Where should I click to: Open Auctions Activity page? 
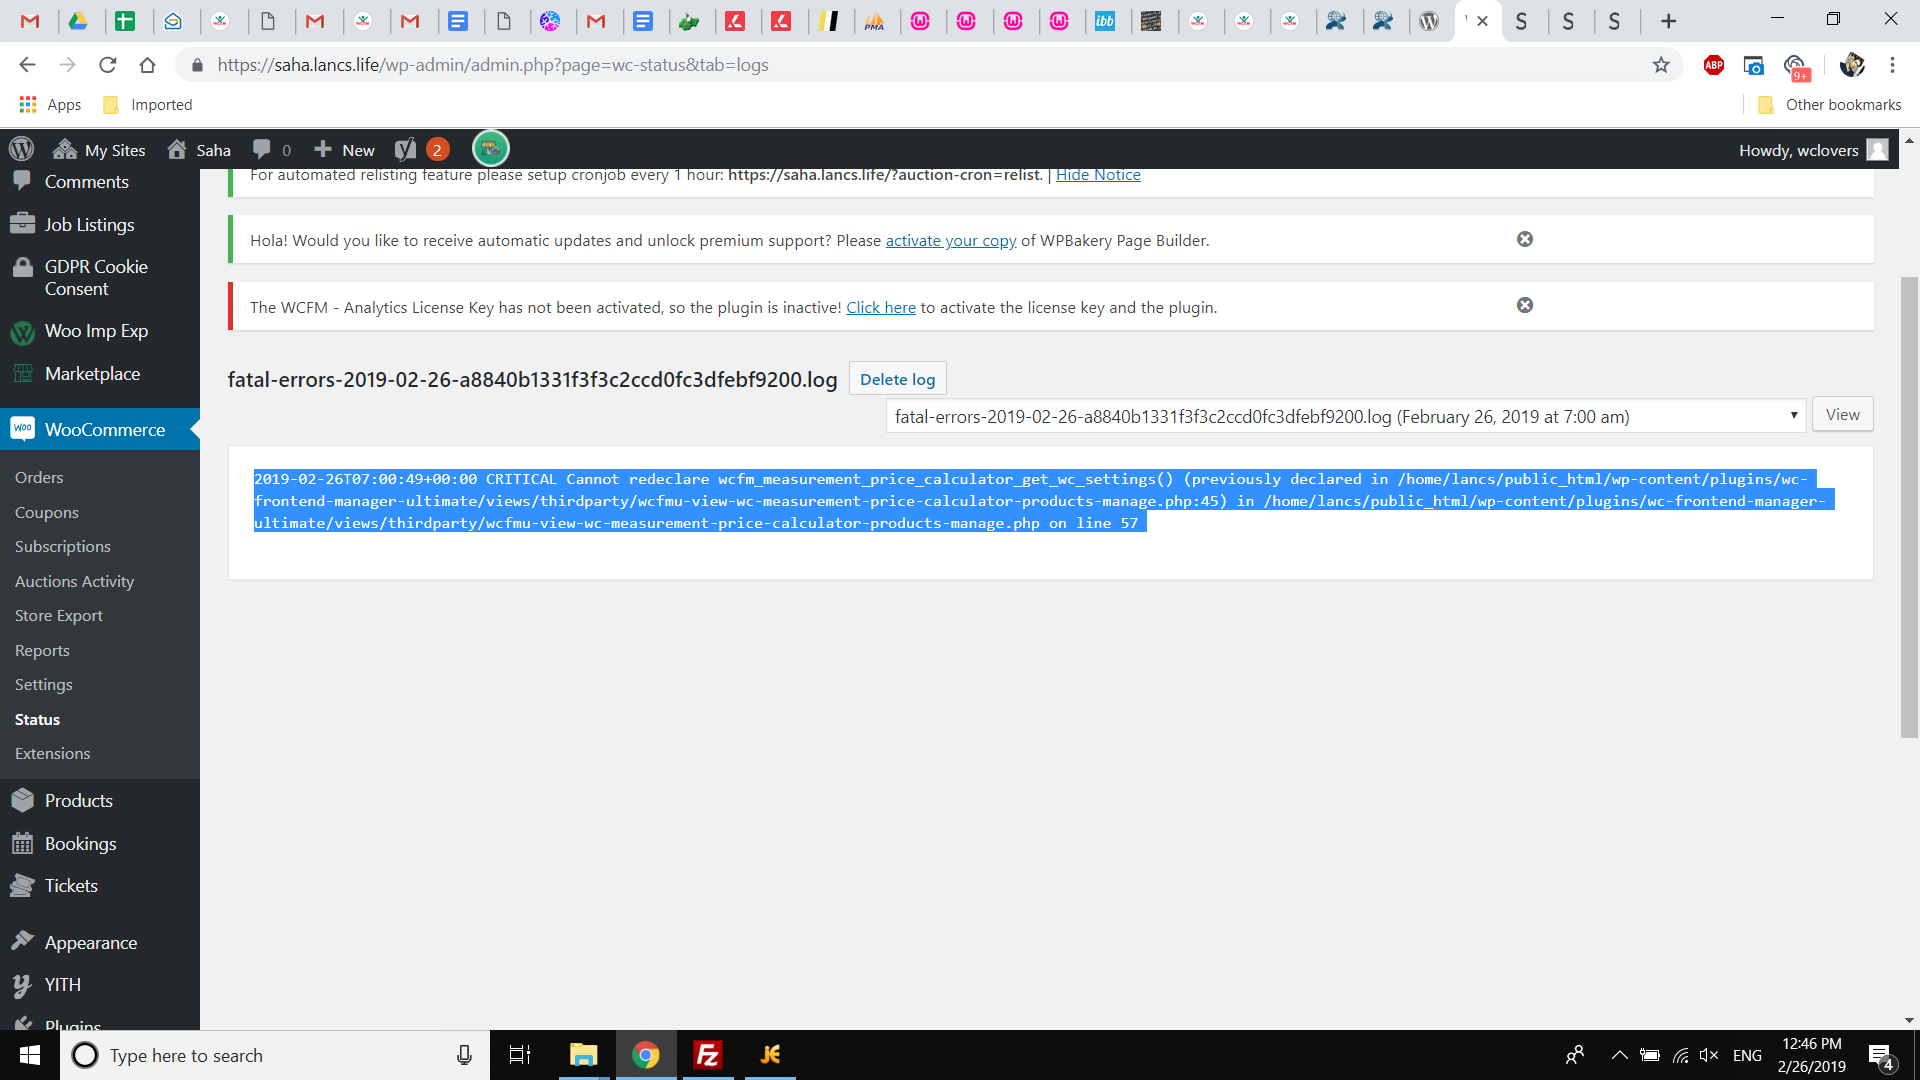[x=74, y=582]
